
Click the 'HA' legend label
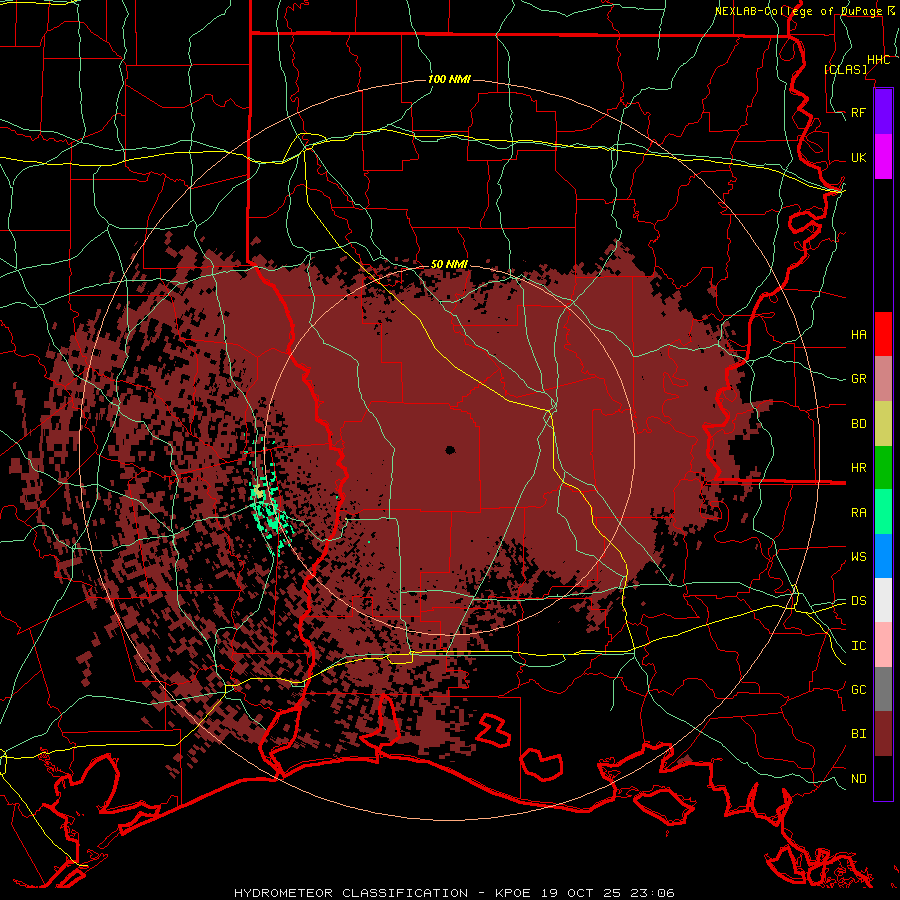click(858, 335)
